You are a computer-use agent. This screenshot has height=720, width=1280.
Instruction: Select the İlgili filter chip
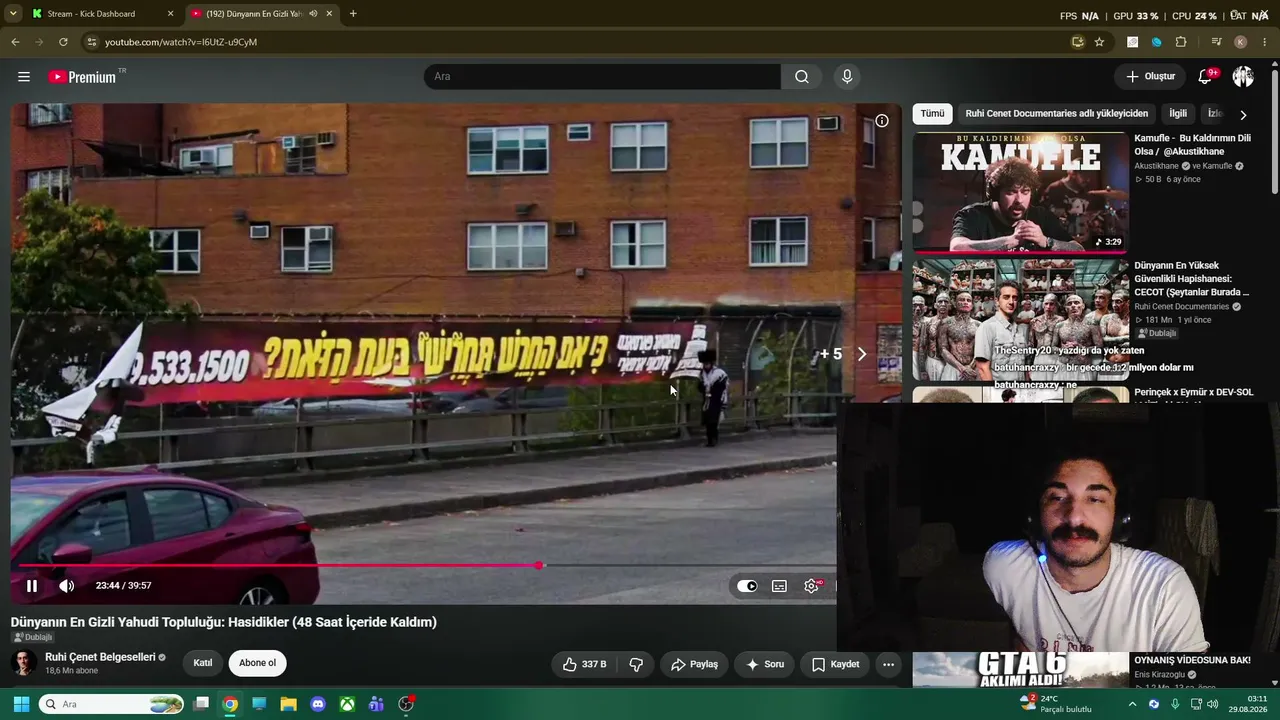[x=1178, y=114]
